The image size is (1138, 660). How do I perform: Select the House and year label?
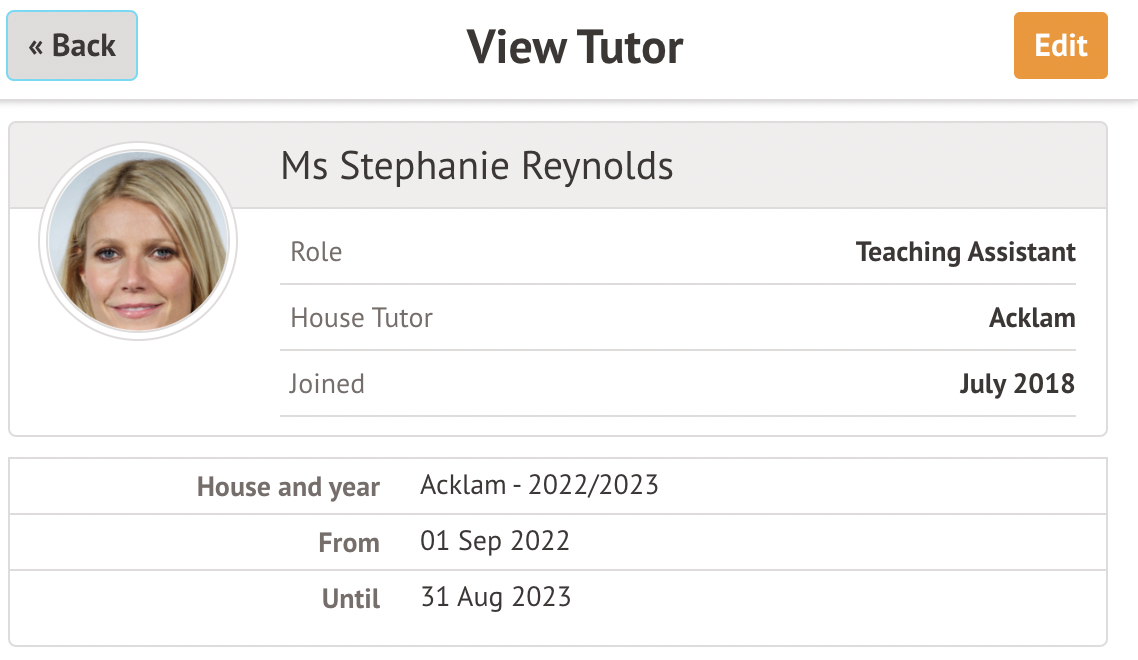288,487
